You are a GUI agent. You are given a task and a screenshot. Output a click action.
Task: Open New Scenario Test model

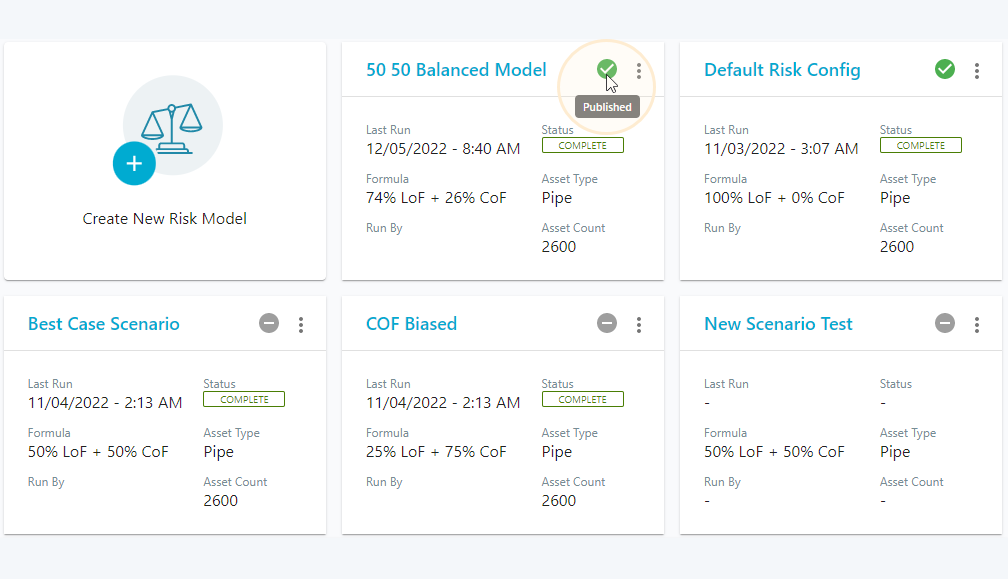[x=778, y=324]
